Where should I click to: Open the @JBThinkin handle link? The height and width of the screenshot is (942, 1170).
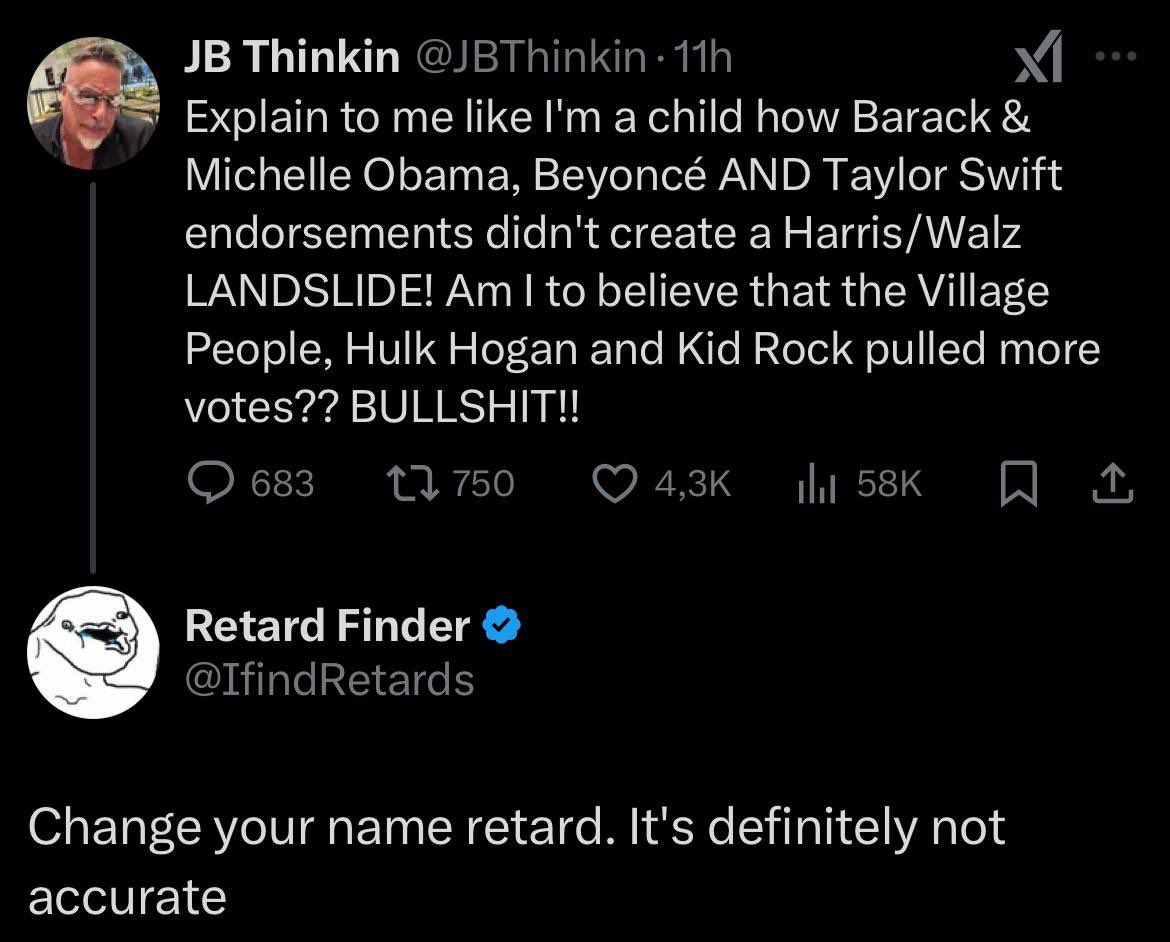(x=529, y=59)
